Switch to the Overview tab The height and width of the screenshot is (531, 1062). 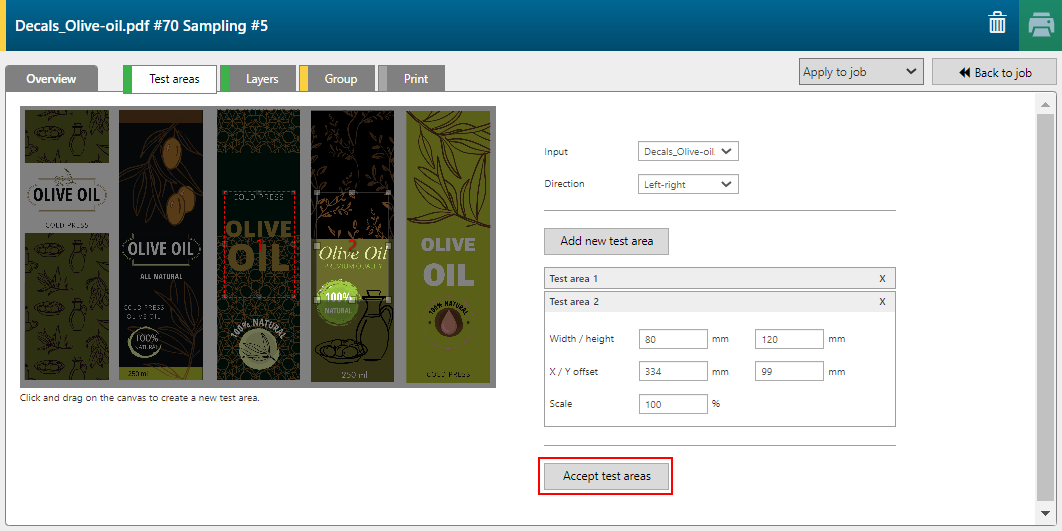click(x=51, y=79)
